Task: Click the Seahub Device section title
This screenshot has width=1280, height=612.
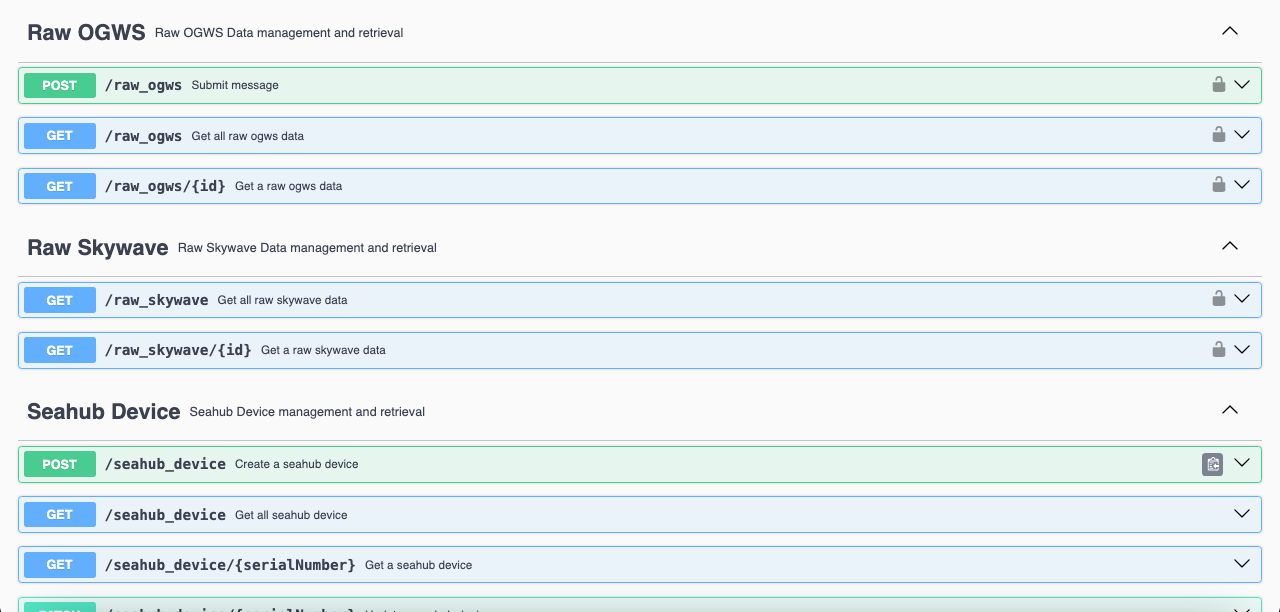Action: click(104, 411)
